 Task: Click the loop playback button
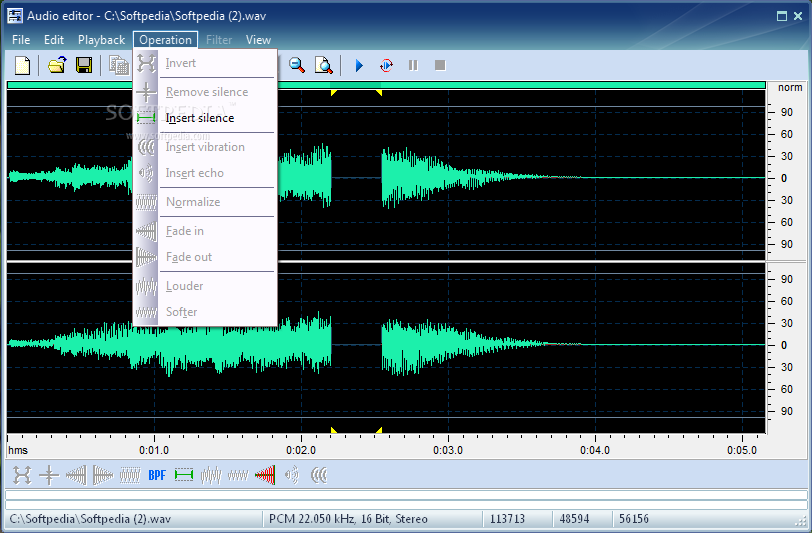[x=386, y=65]
